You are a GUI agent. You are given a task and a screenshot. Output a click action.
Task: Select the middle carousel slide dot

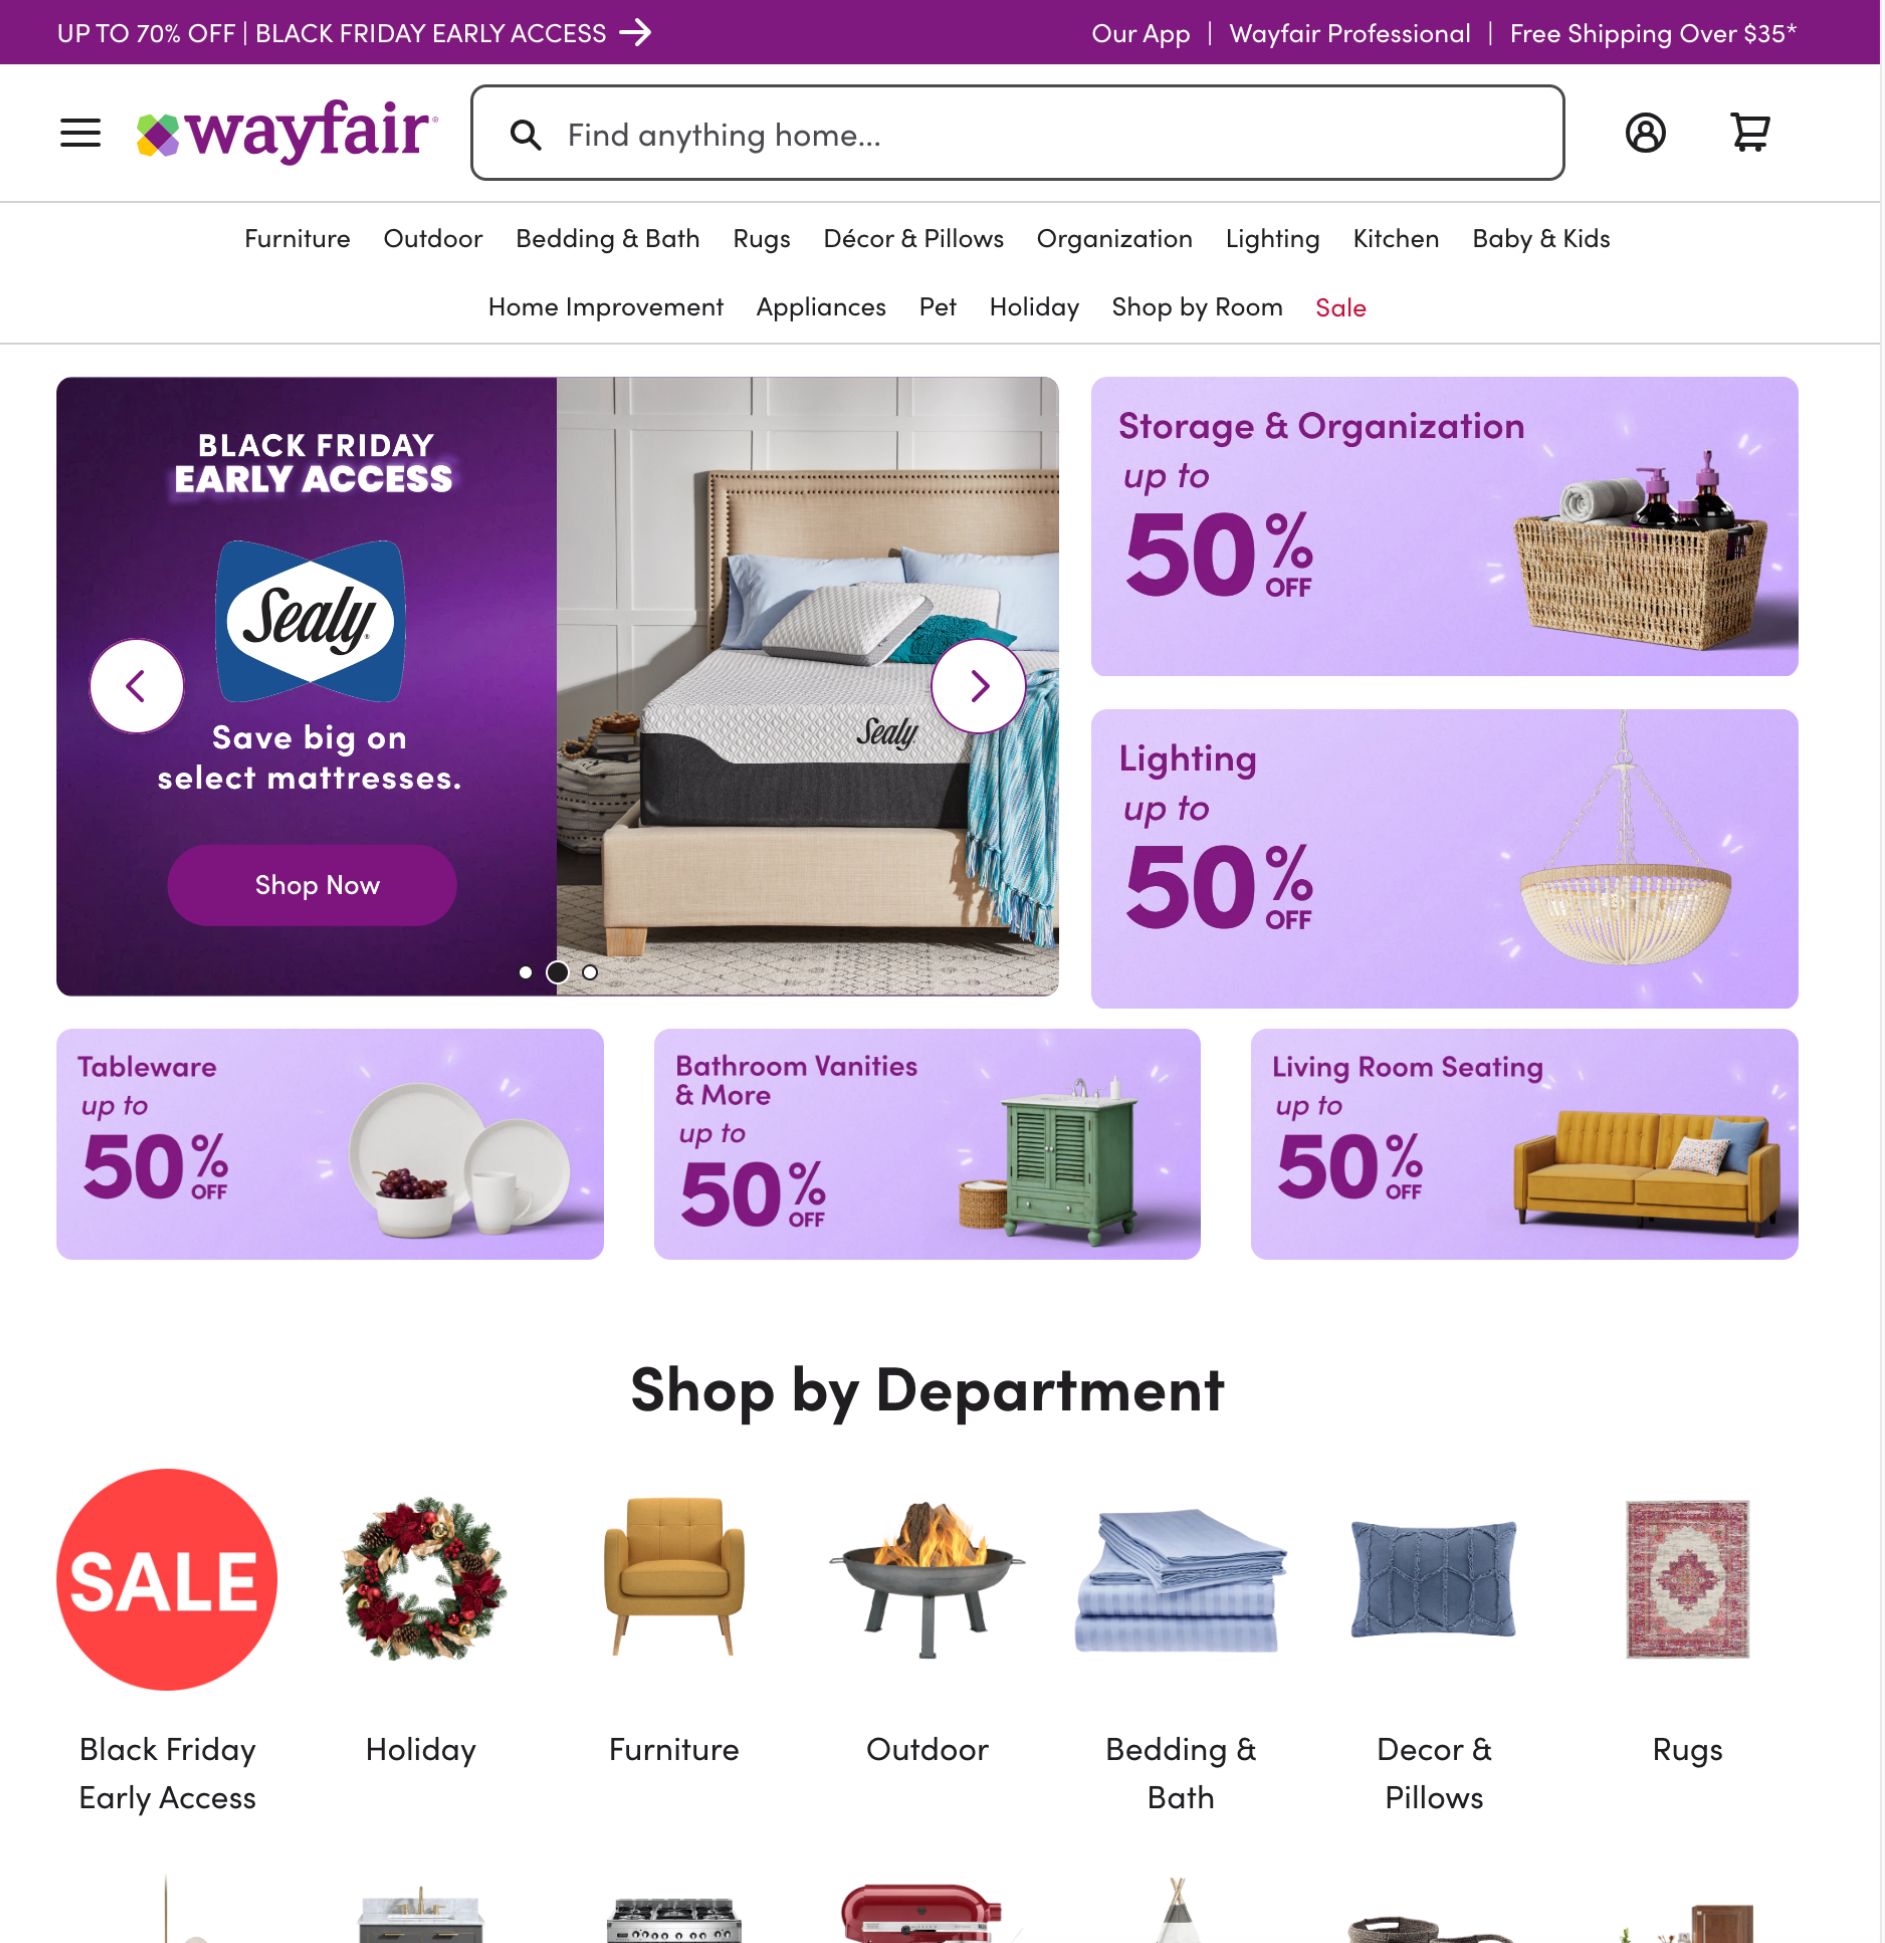pos(557,972)
